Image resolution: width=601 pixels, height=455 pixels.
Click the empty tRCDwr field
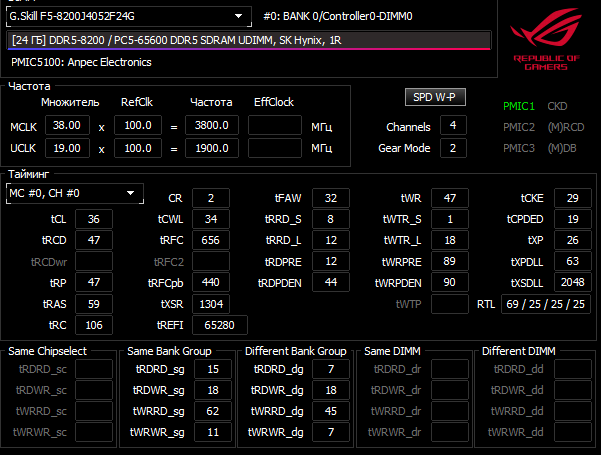(94, 261)
